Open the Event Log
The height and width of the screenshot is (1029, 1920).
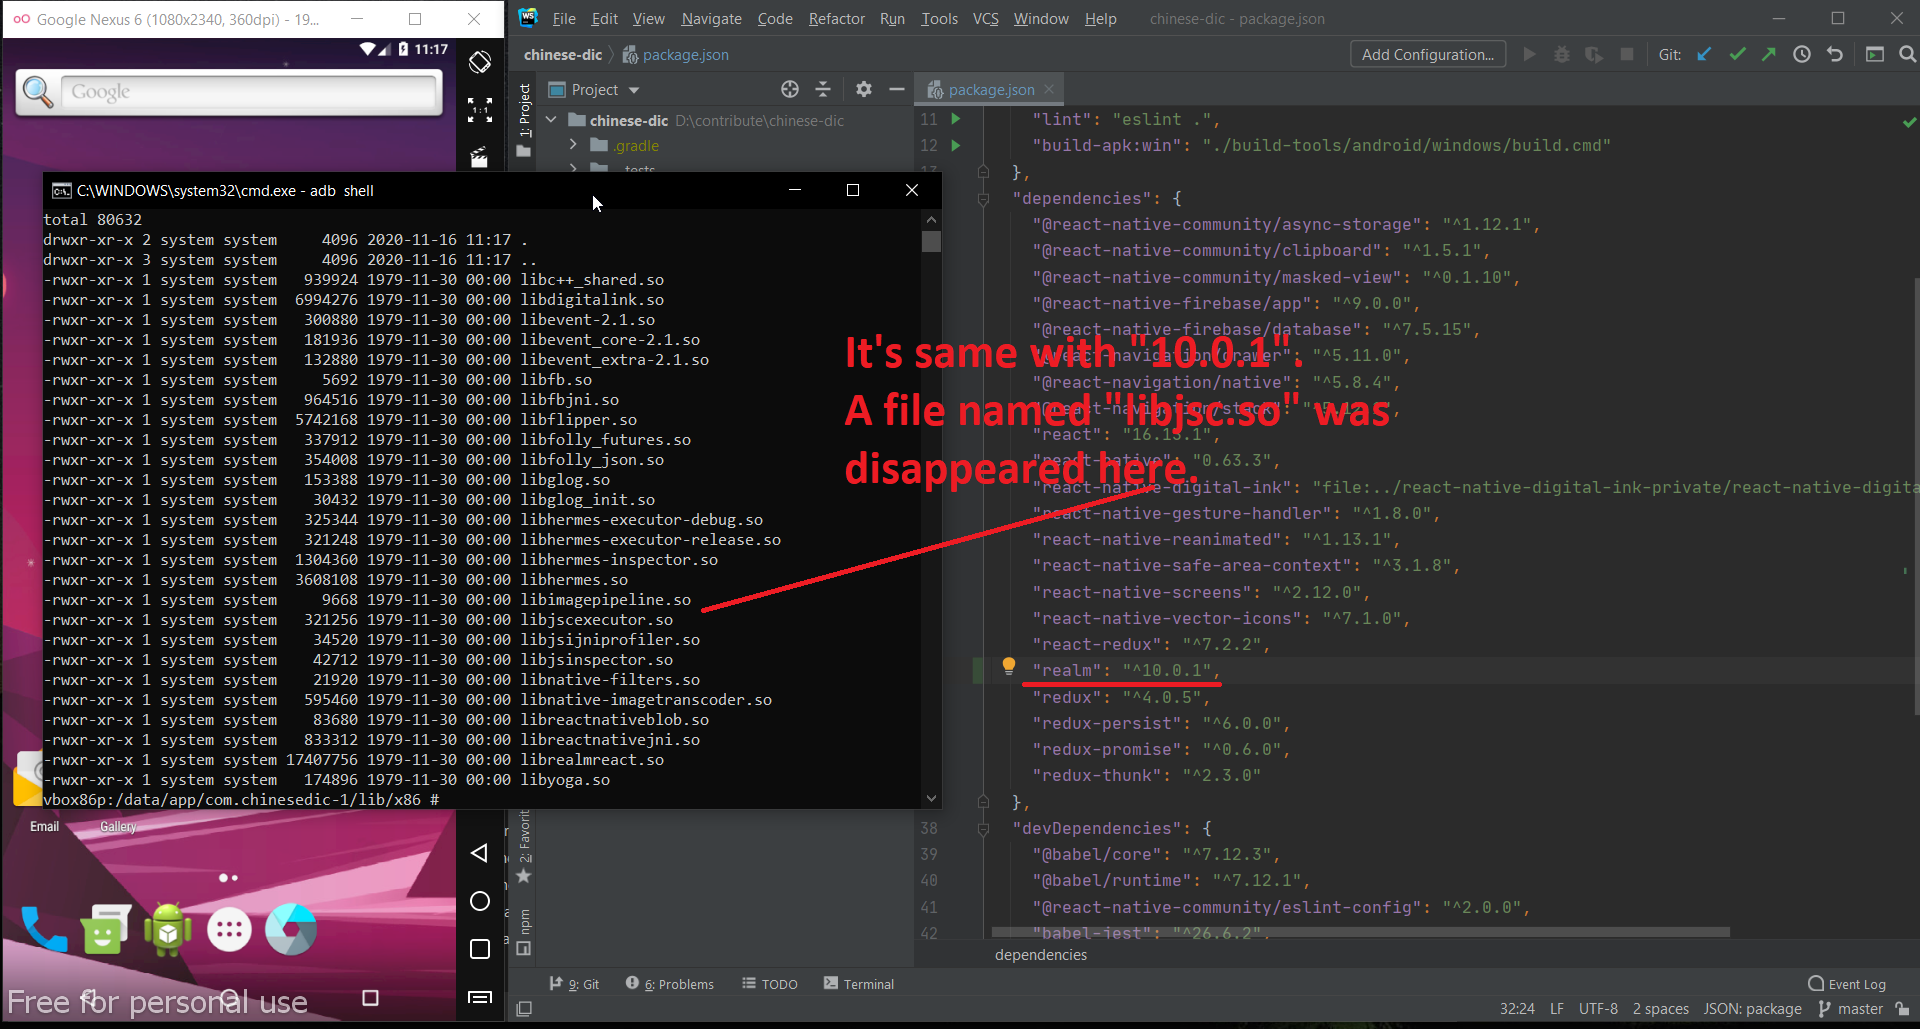click(x=1847, y=984)
